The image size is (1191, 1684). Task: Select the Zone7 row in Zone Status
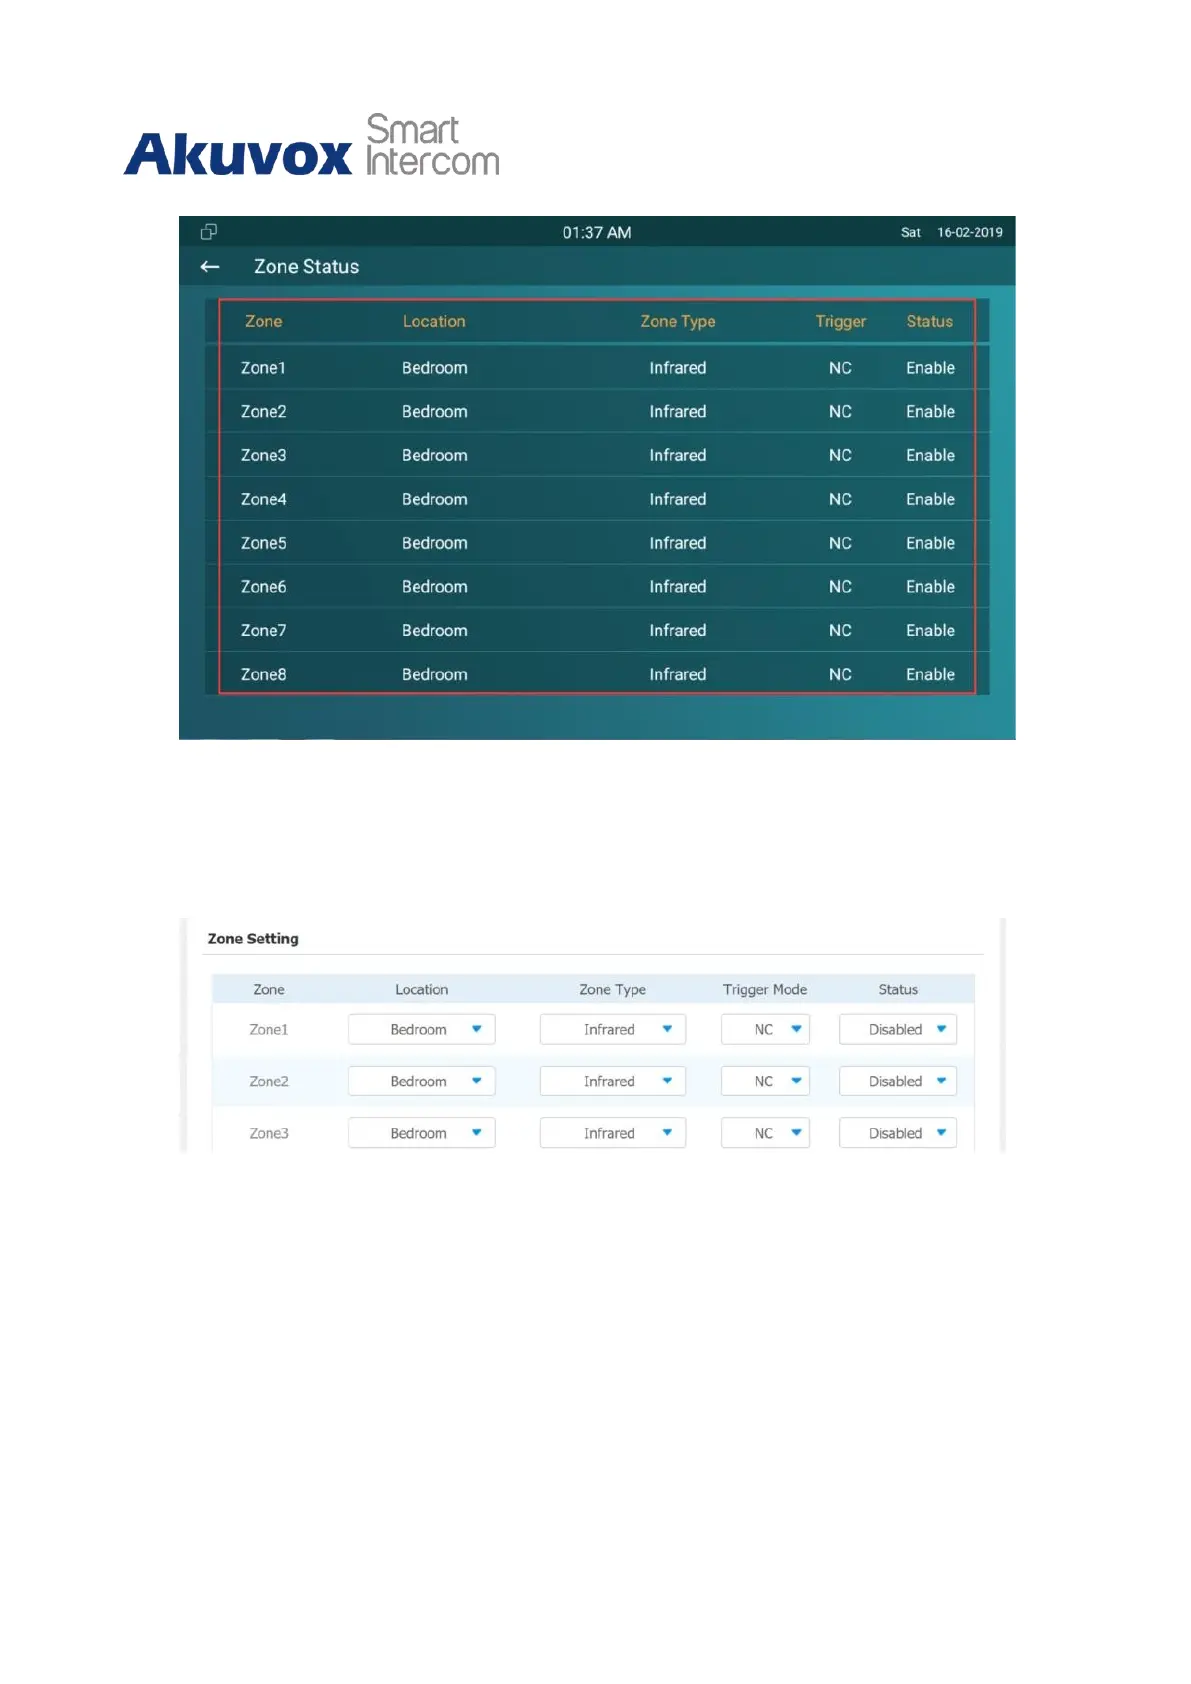click(x=597, y=630)
